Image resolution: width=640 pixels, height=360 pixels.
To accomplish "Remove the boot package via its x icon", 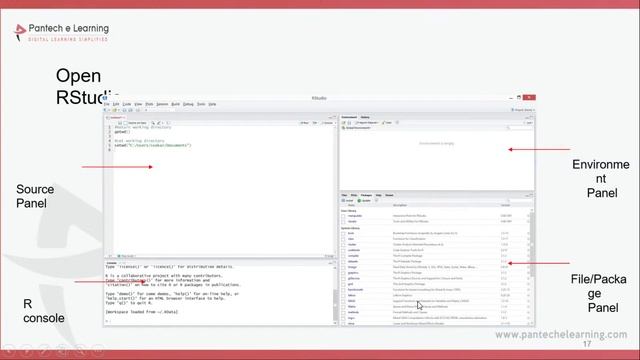I will coord(528,233).
